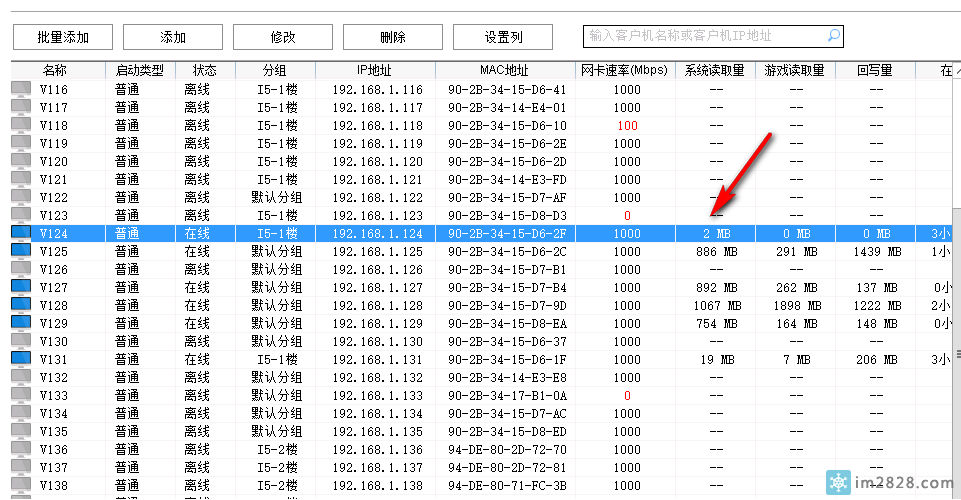Viewport: 961px width, 500px height.
Task: Sort by the 回写量 column header
Action: point(875,70)
